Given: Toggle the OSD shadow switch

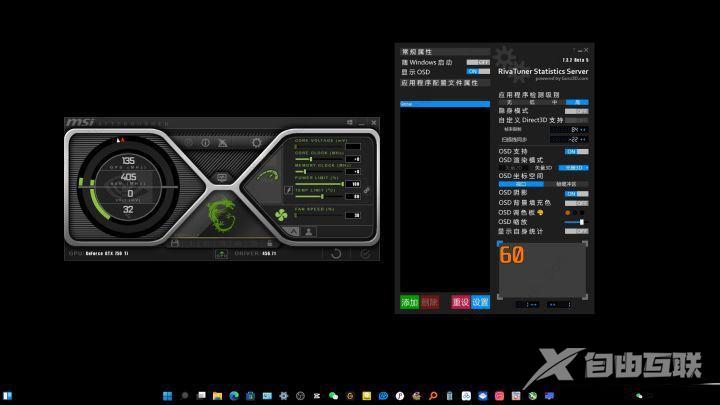Looking at the screenshot, I should [x=576, y=194].
